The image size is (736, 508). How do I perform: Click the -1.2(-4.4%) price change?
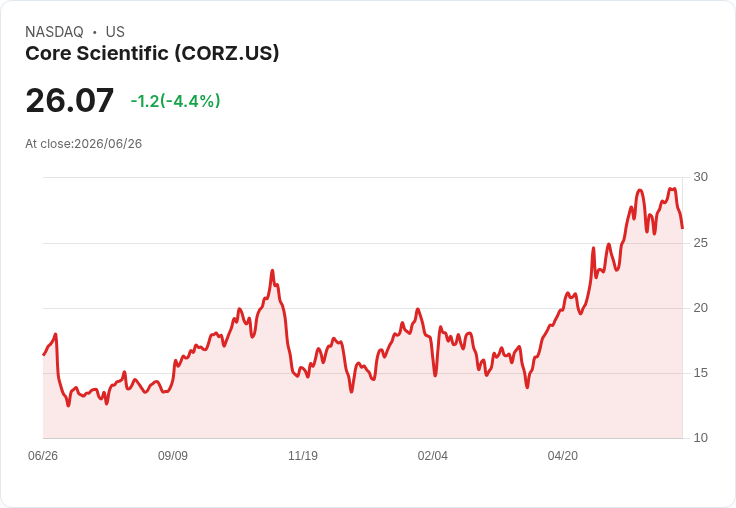coord(176,101)
